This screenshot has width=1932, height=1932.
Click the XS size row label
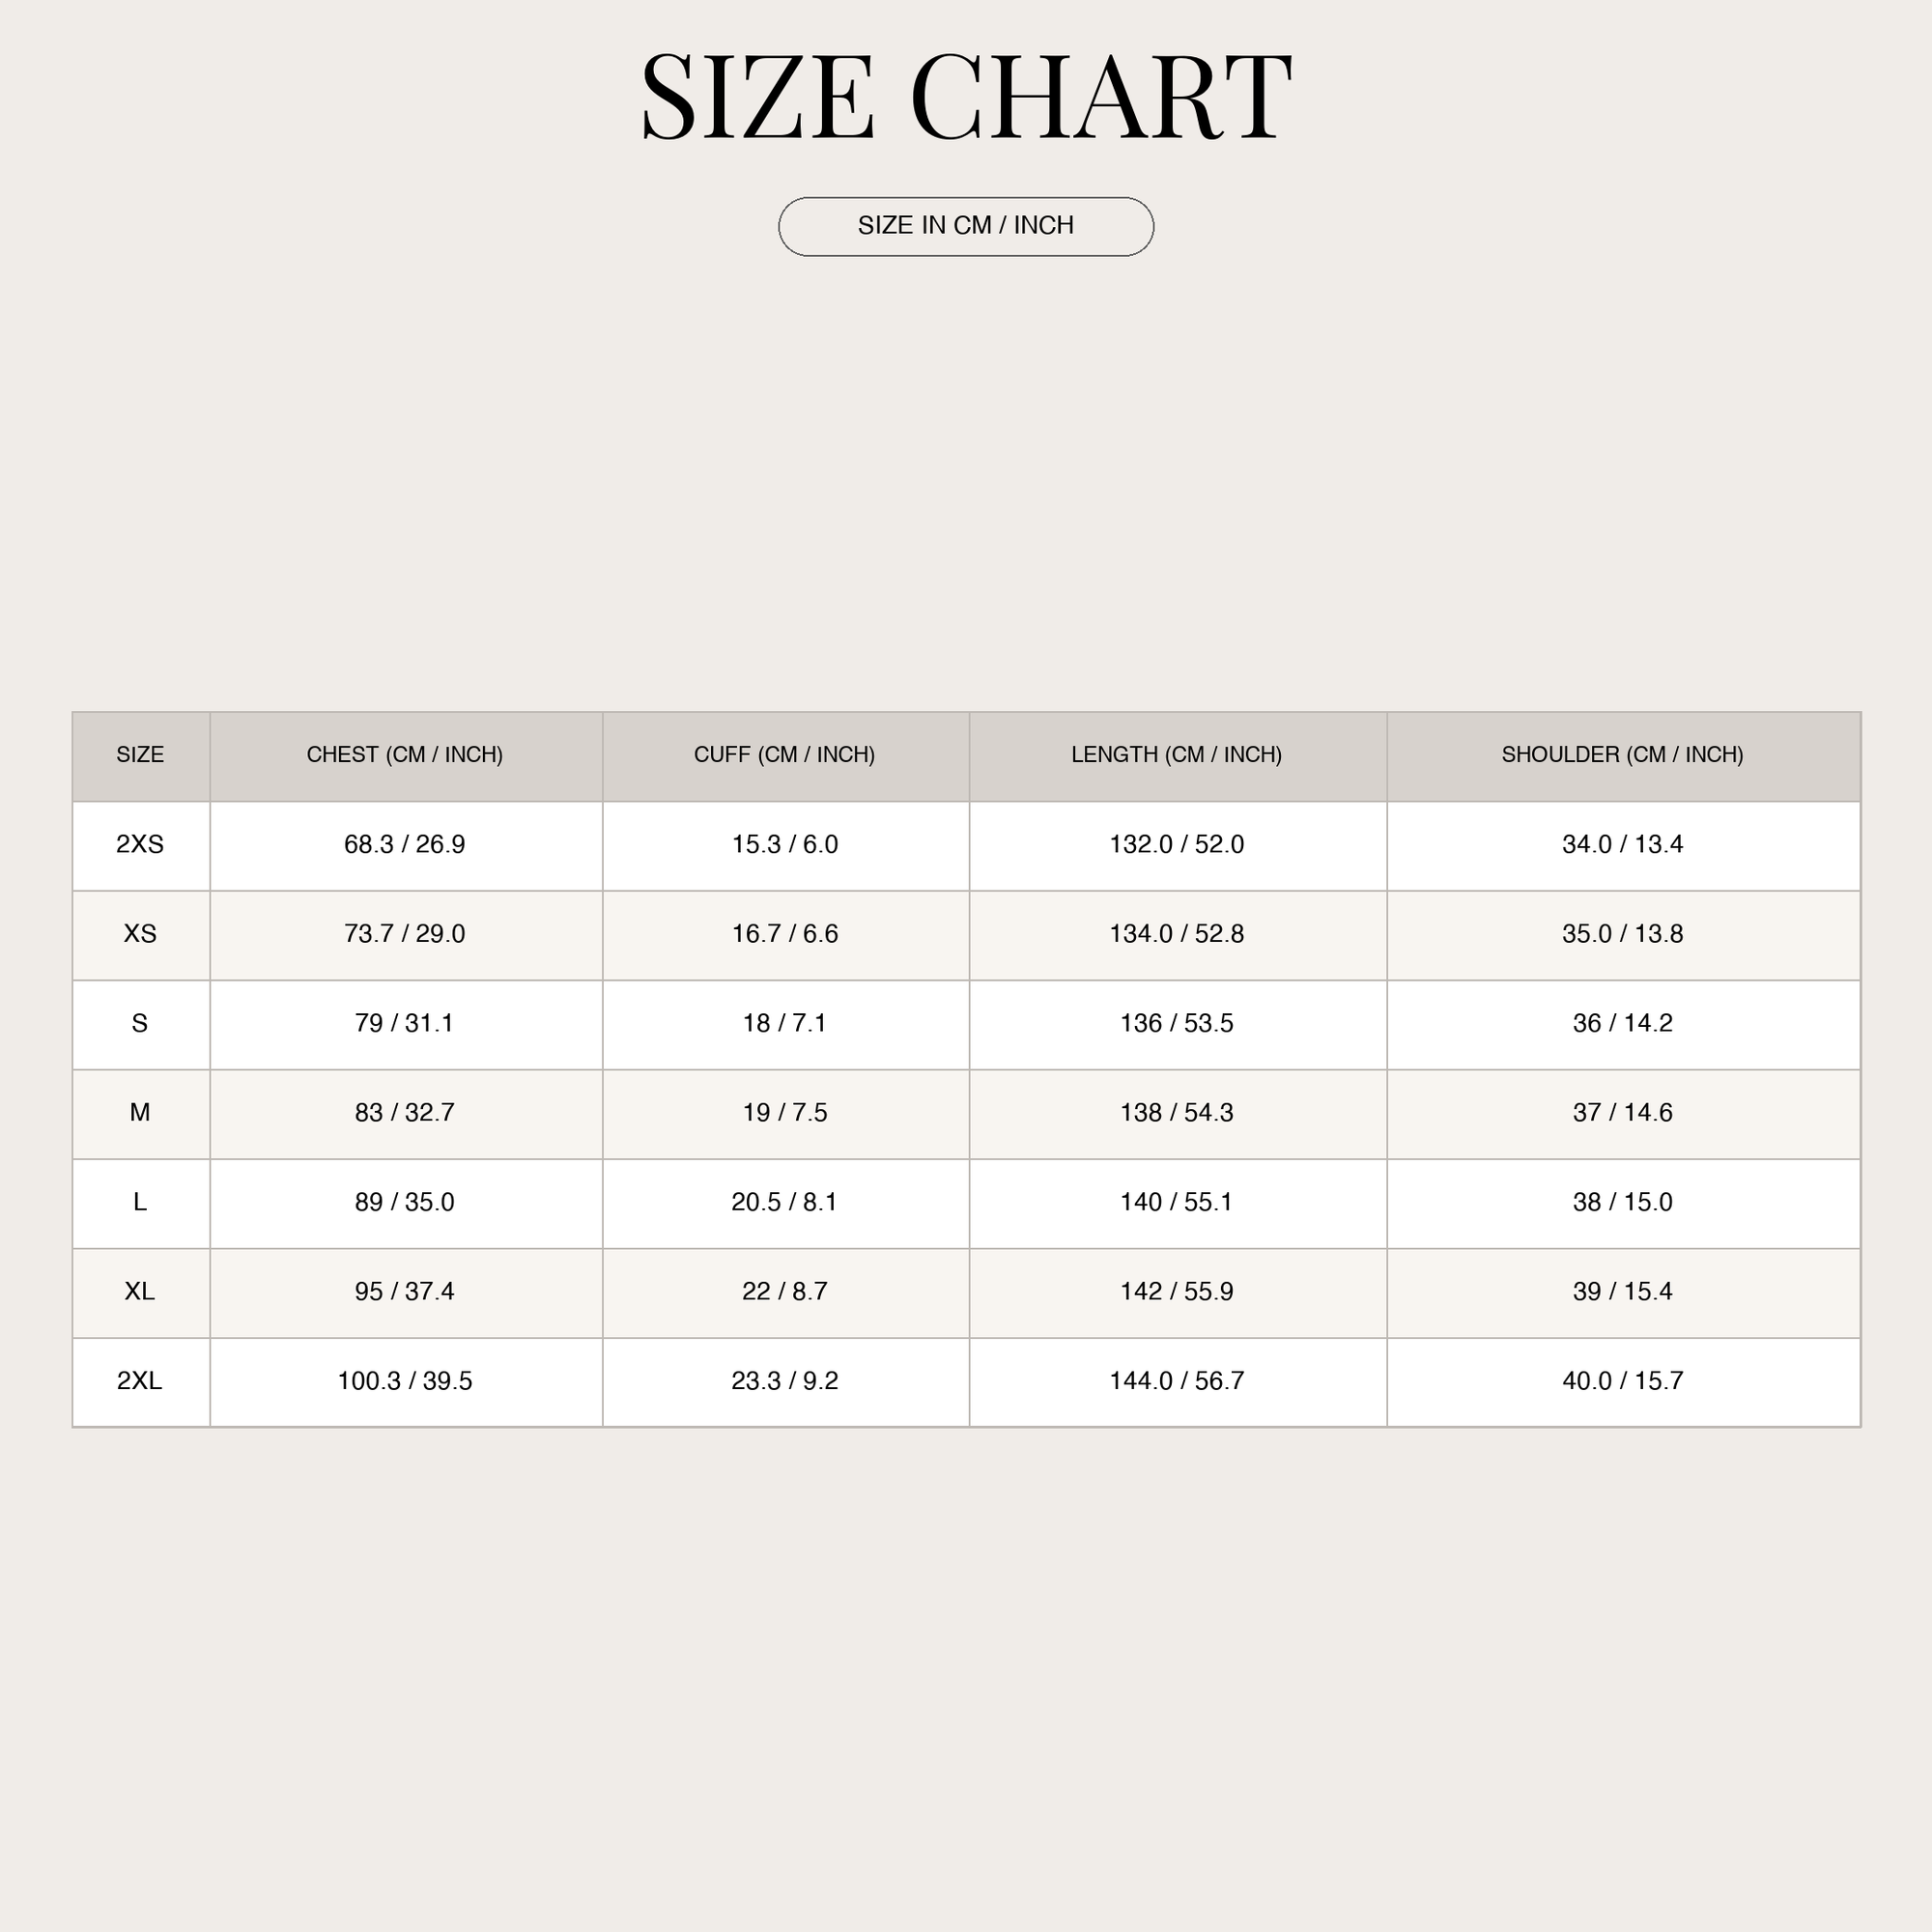[140, 934]
